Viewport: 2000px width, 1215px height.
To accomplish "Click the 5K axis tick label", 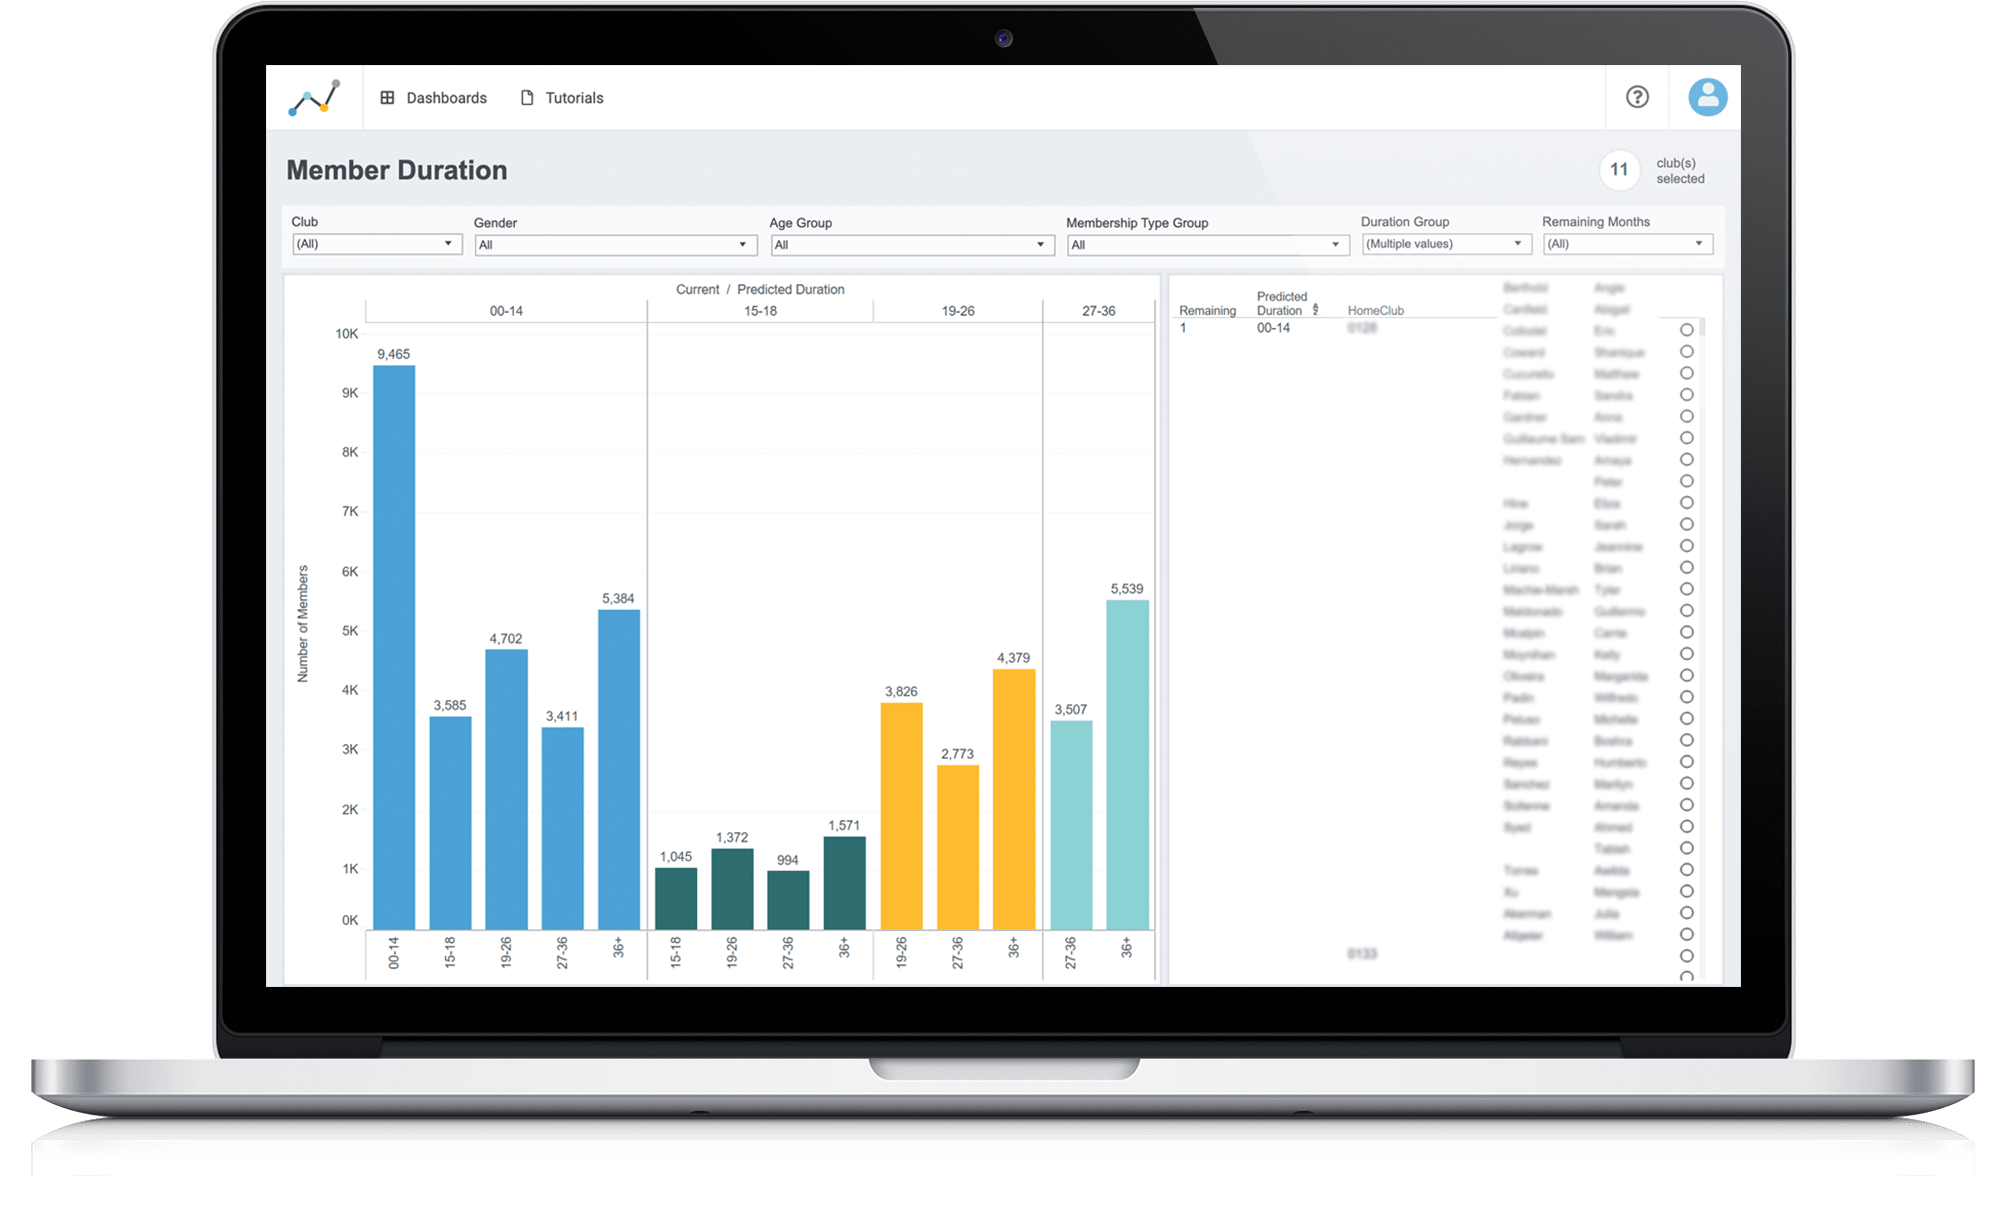I will 350,631.
